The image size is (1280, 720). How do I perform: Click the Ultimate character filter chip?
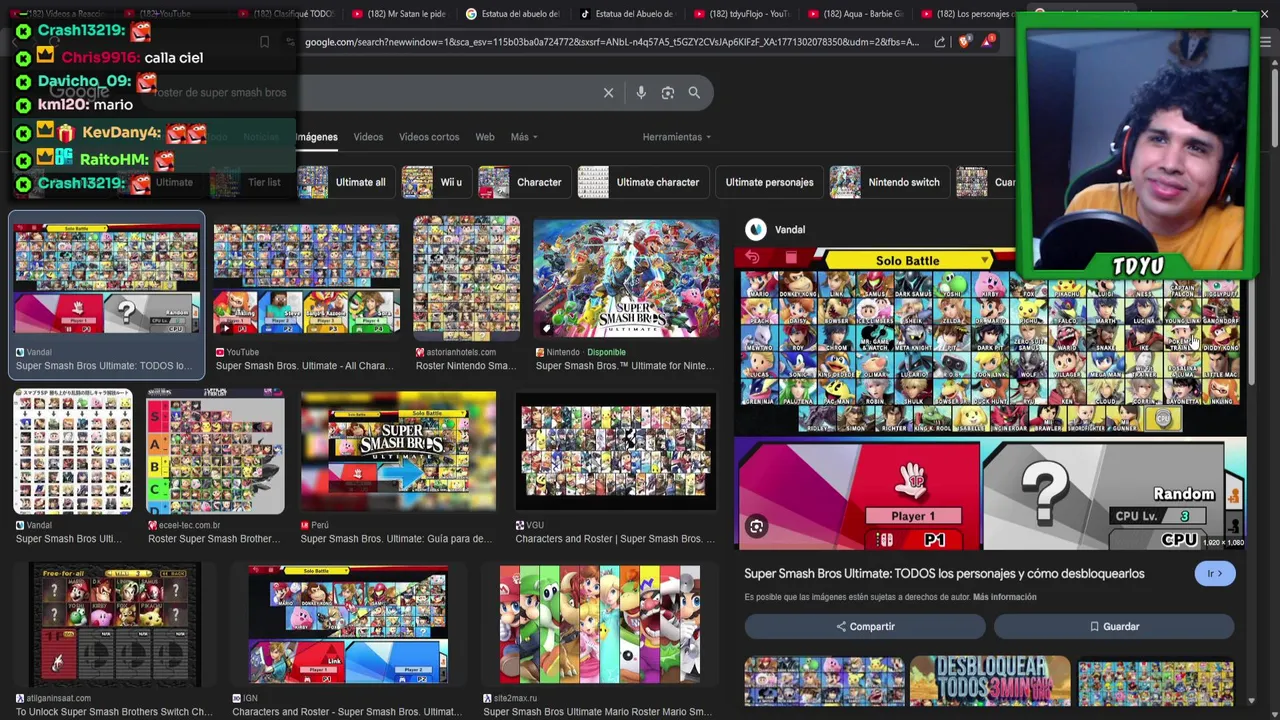(642, 182)
